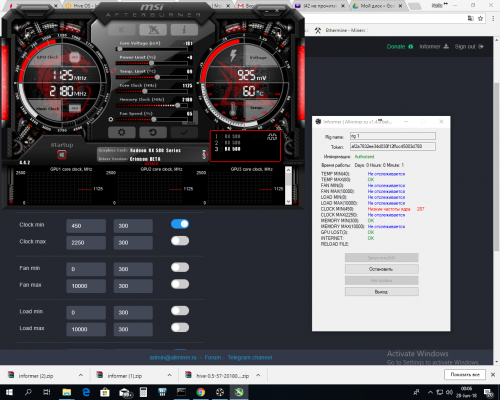Click the temp limit link icon
The image size is (500, 400).
113,71
